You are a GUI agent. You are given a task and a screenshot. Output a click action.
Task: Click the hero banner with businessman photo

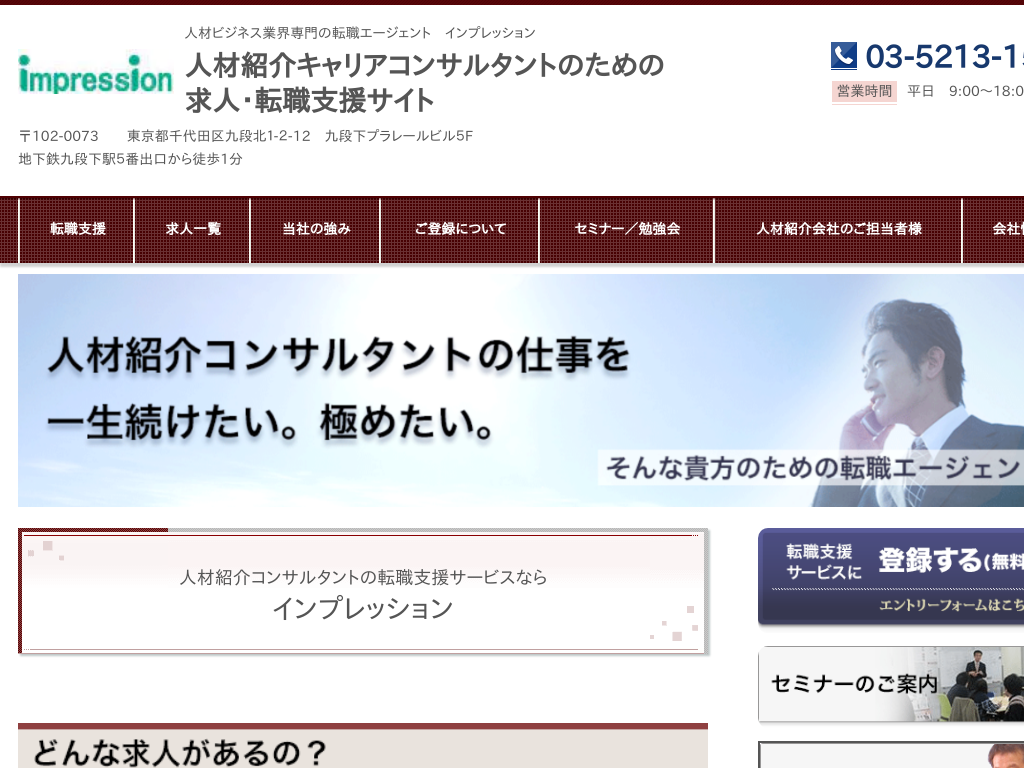520,391
